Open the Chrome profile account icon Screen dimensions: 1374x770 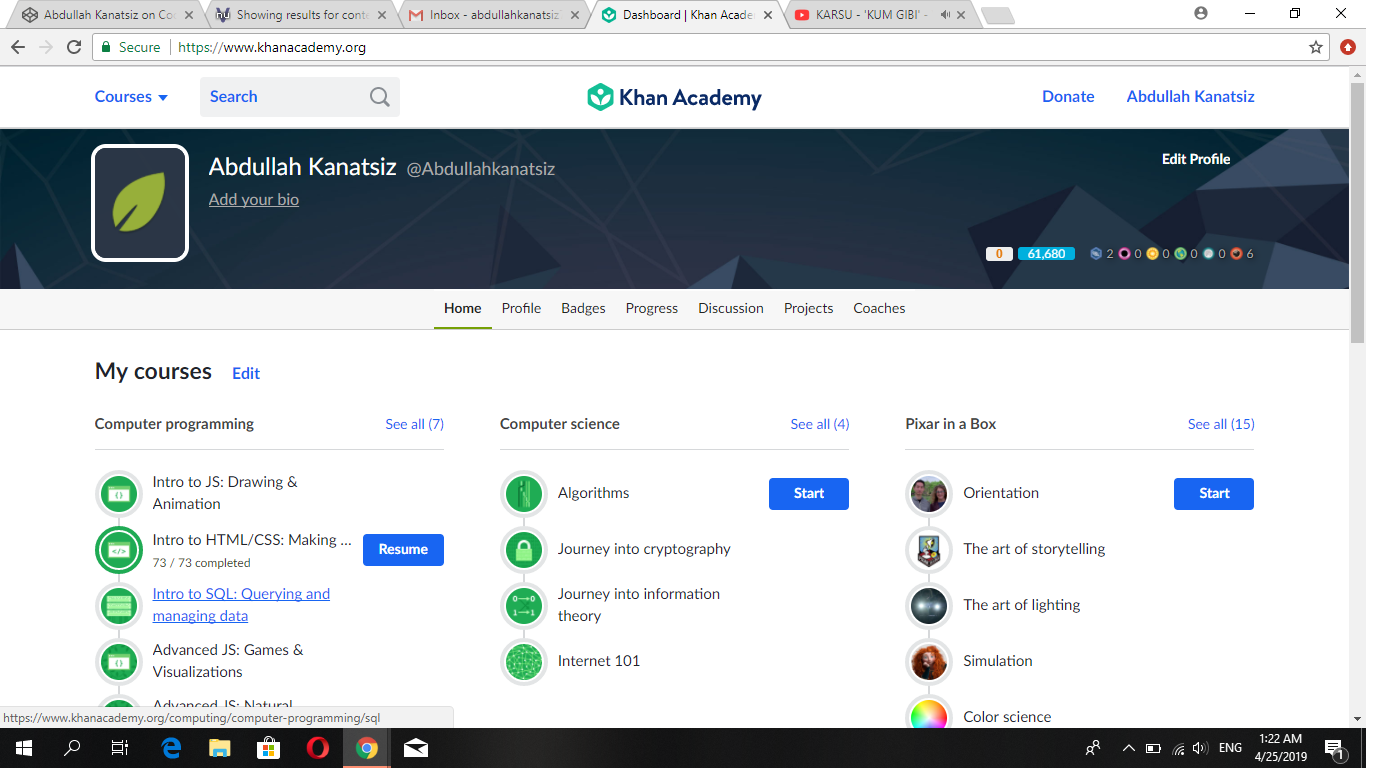point(1201,13)
